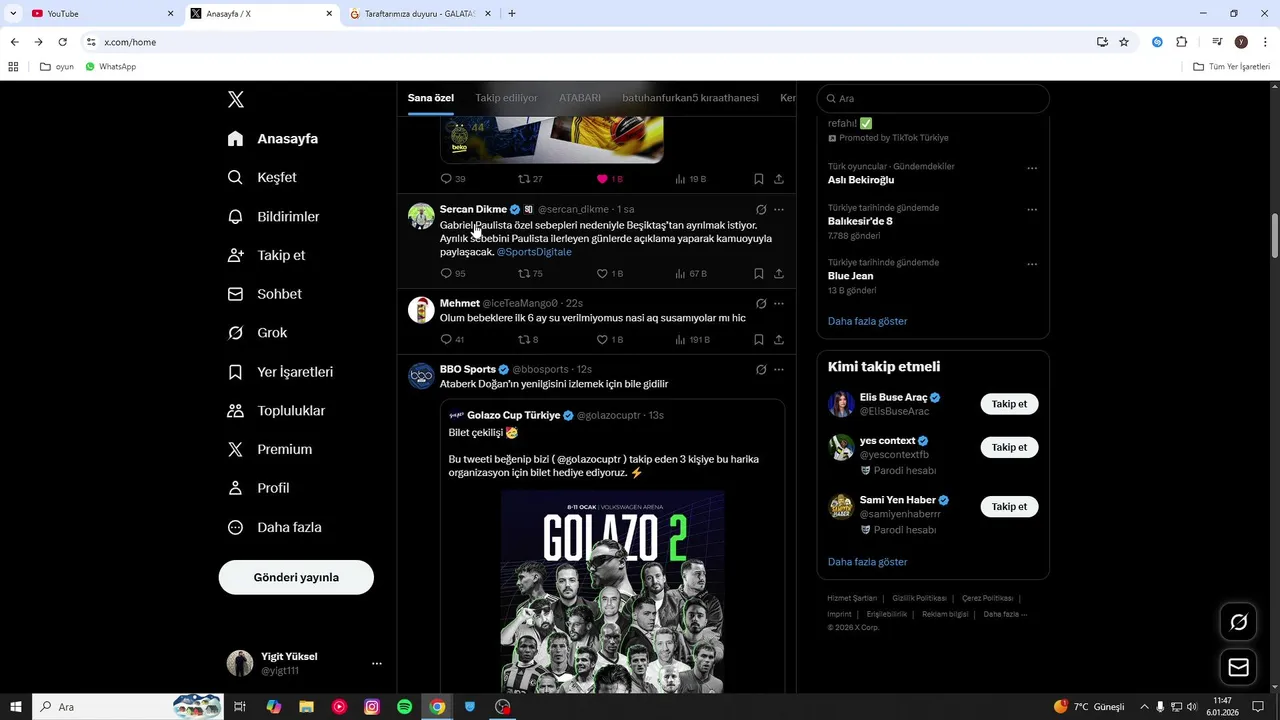Follow Sami Yen Haber
1280x720 pixels.
tap(1009, 507)
